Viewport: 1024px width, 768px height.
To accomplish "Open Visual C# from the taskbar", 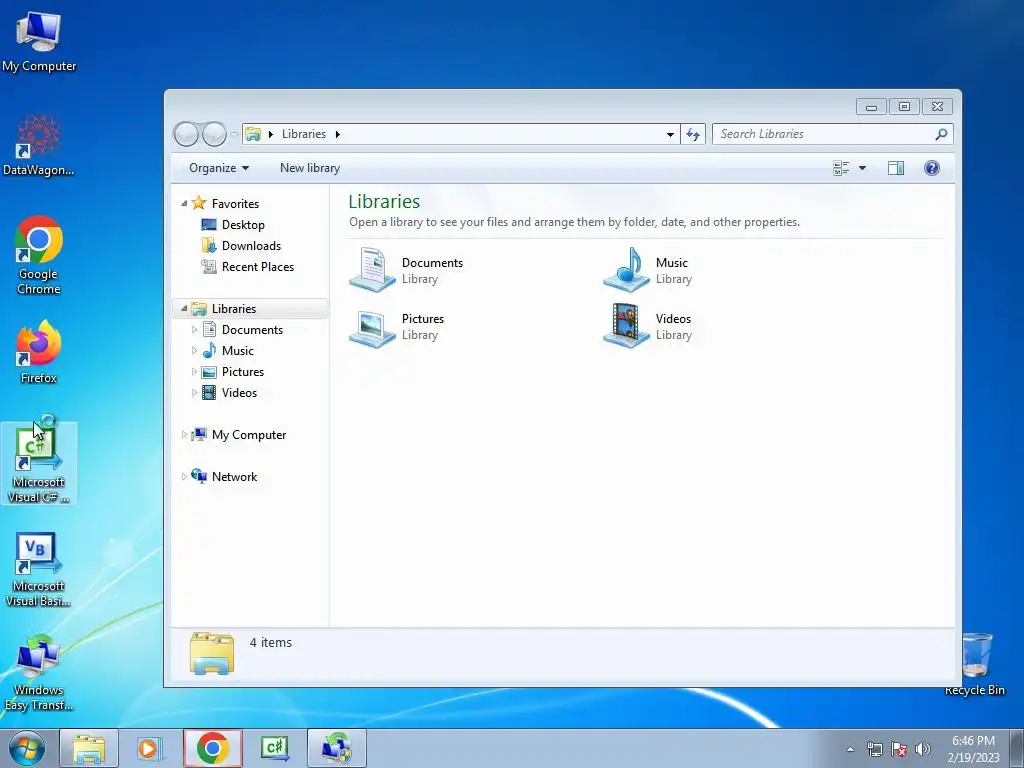I will click(x=274, y=748).
